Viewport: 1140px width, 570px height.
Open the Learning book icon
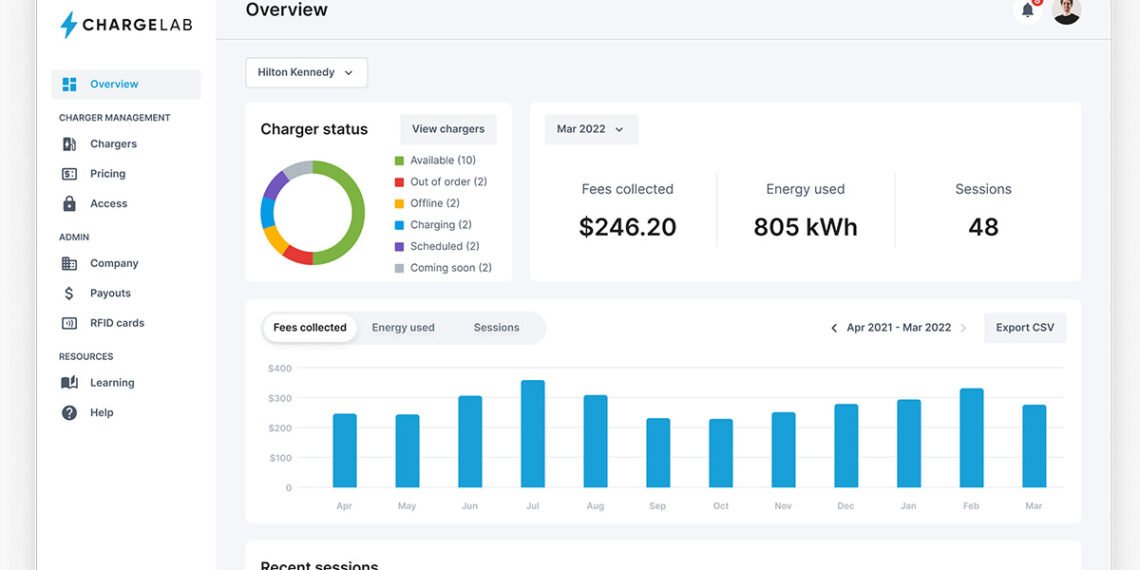(69, 383)
